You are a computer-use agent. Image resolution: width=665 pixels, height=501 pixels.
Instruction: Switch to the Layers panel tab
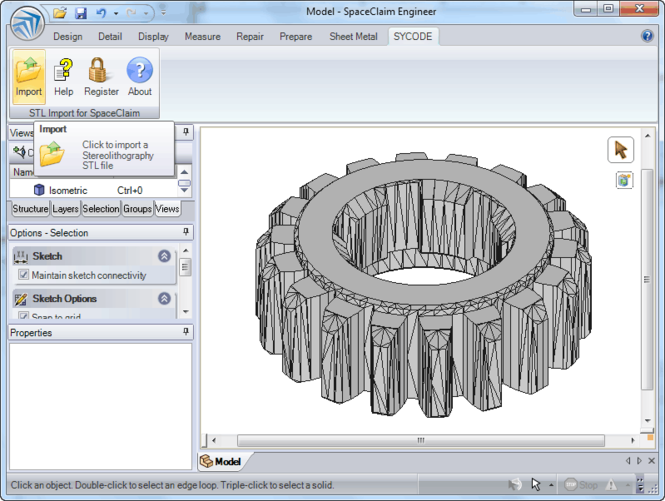[65, 209]
